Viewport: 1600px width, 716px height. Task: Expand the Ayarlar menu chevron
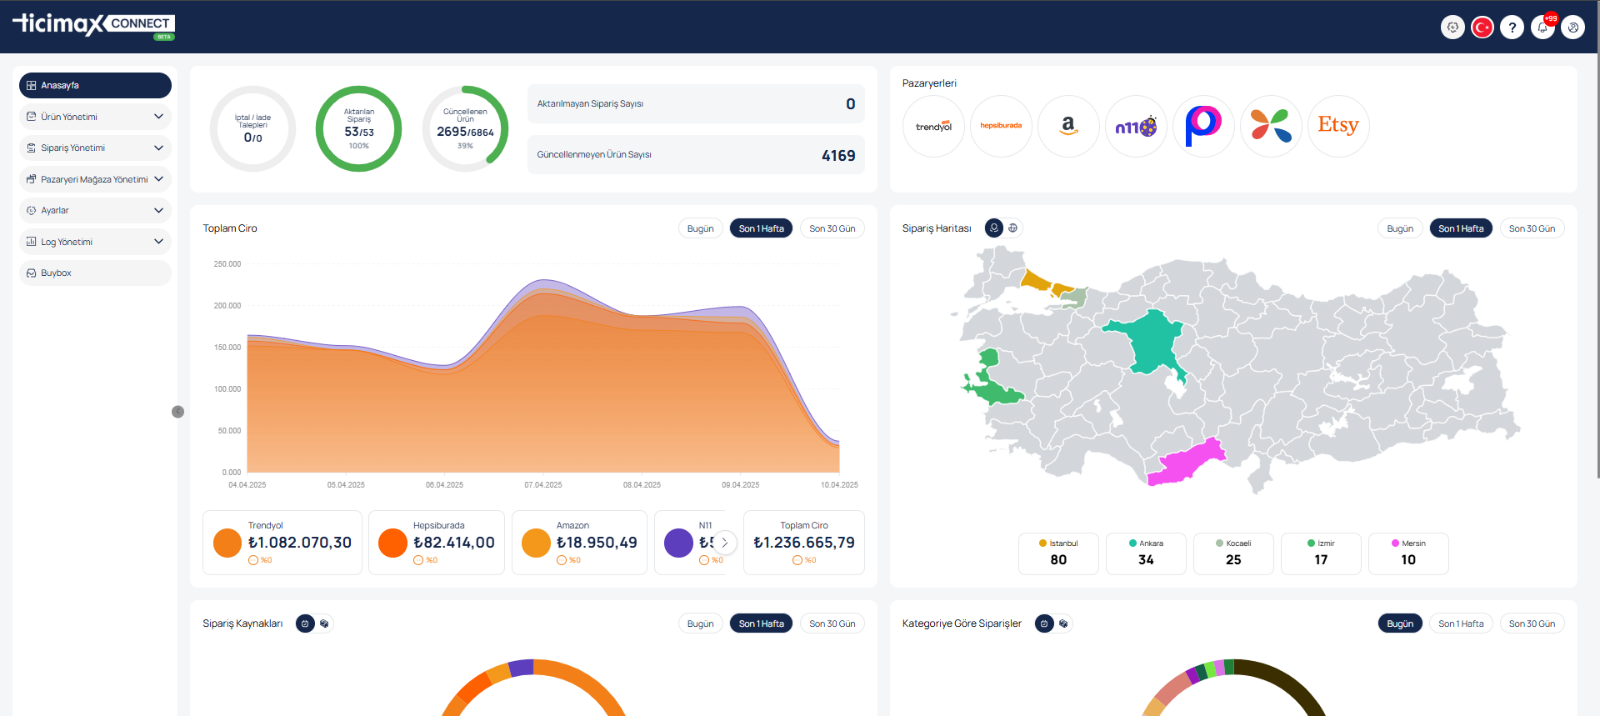[x=158, y=210]
